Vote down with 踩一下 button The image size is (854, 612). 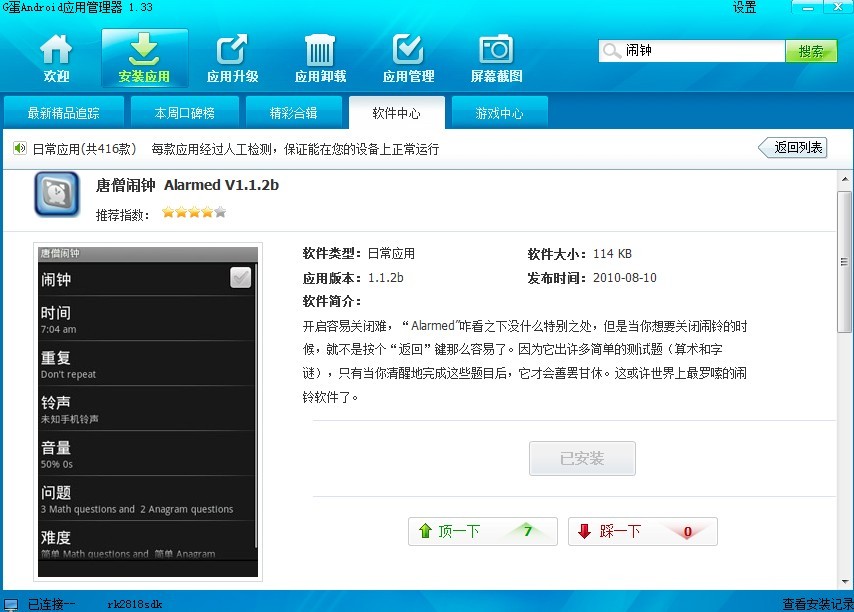pyautogui.click(x=643, y=531)
